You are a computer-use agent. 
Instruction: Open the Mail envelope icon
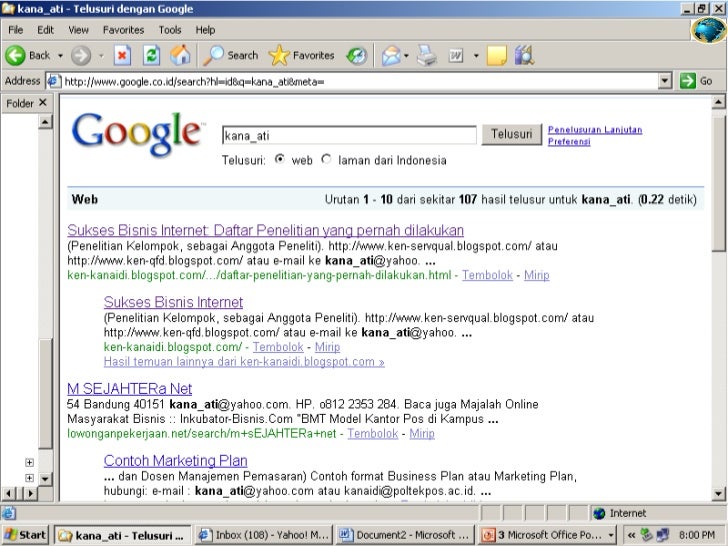(x=390, y=56)
